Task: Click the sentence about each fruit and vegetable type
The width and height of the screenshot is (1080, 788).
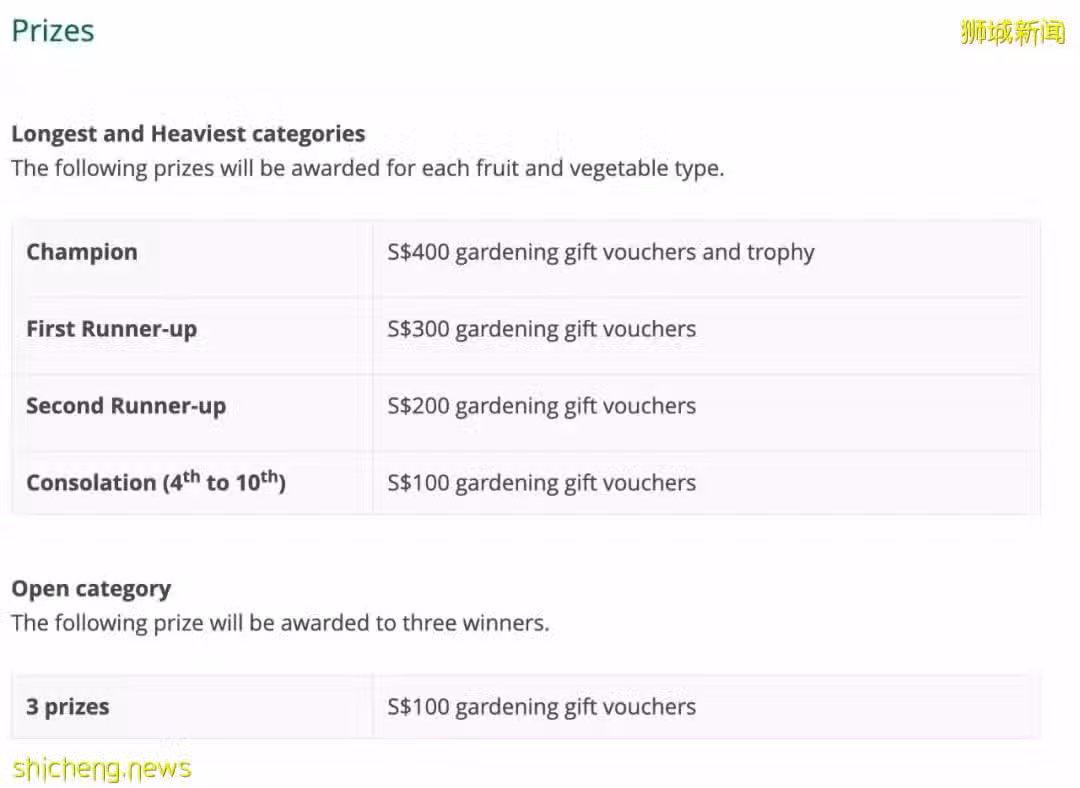Action: (x=368, y=169)
